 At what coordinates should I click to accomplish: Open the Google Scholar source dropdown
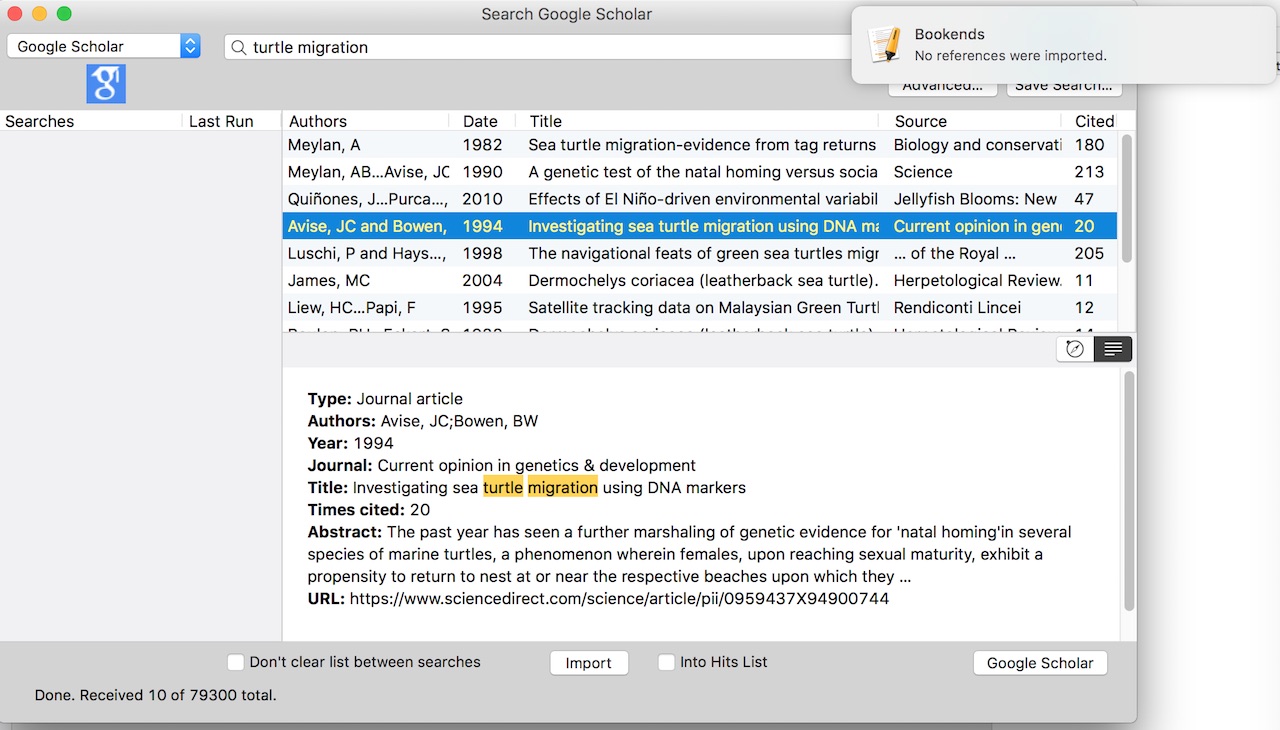coord(104,46)
